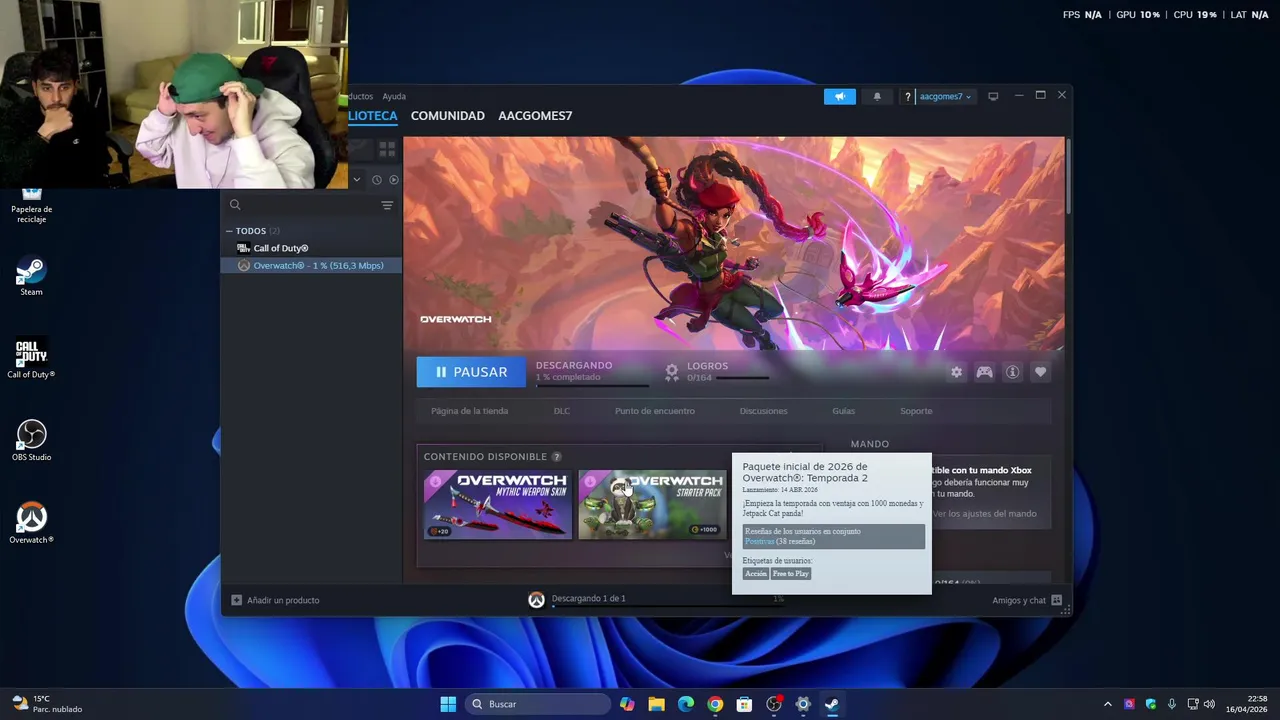
Task: Open Steam notifications bell
Action: [877, 96]
